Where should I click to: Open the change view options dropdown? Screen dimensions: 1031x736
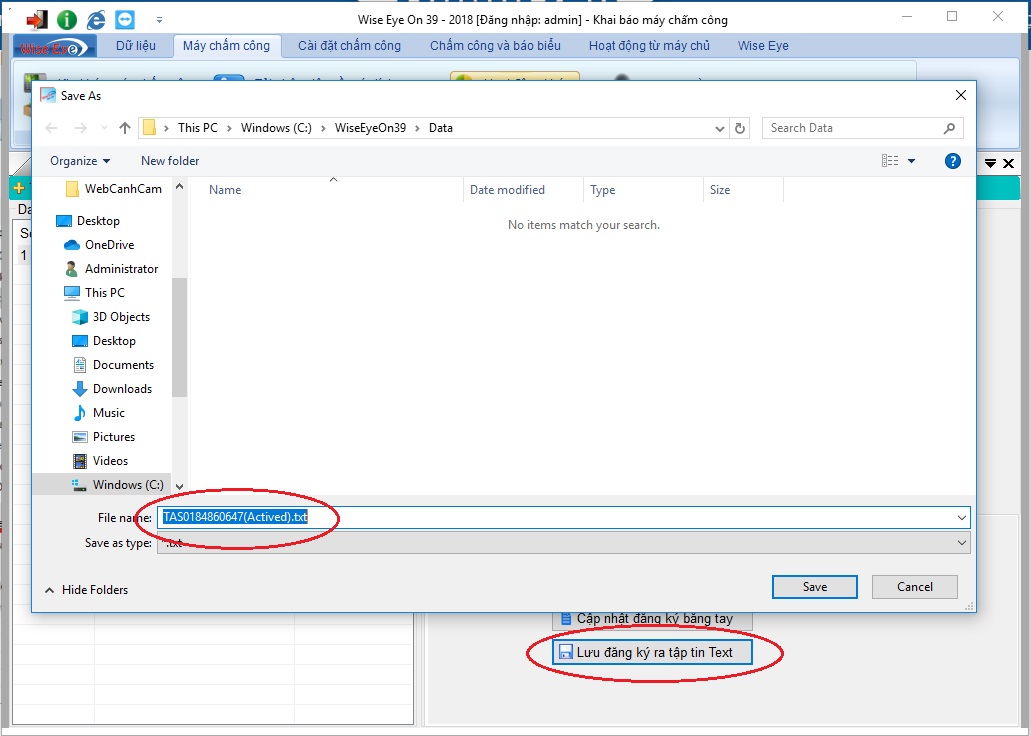pyautogui.click(x=911, y=161)
